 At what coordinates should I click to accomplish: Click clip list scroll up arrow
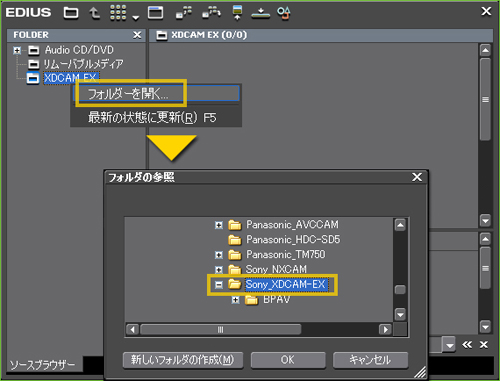485,51
